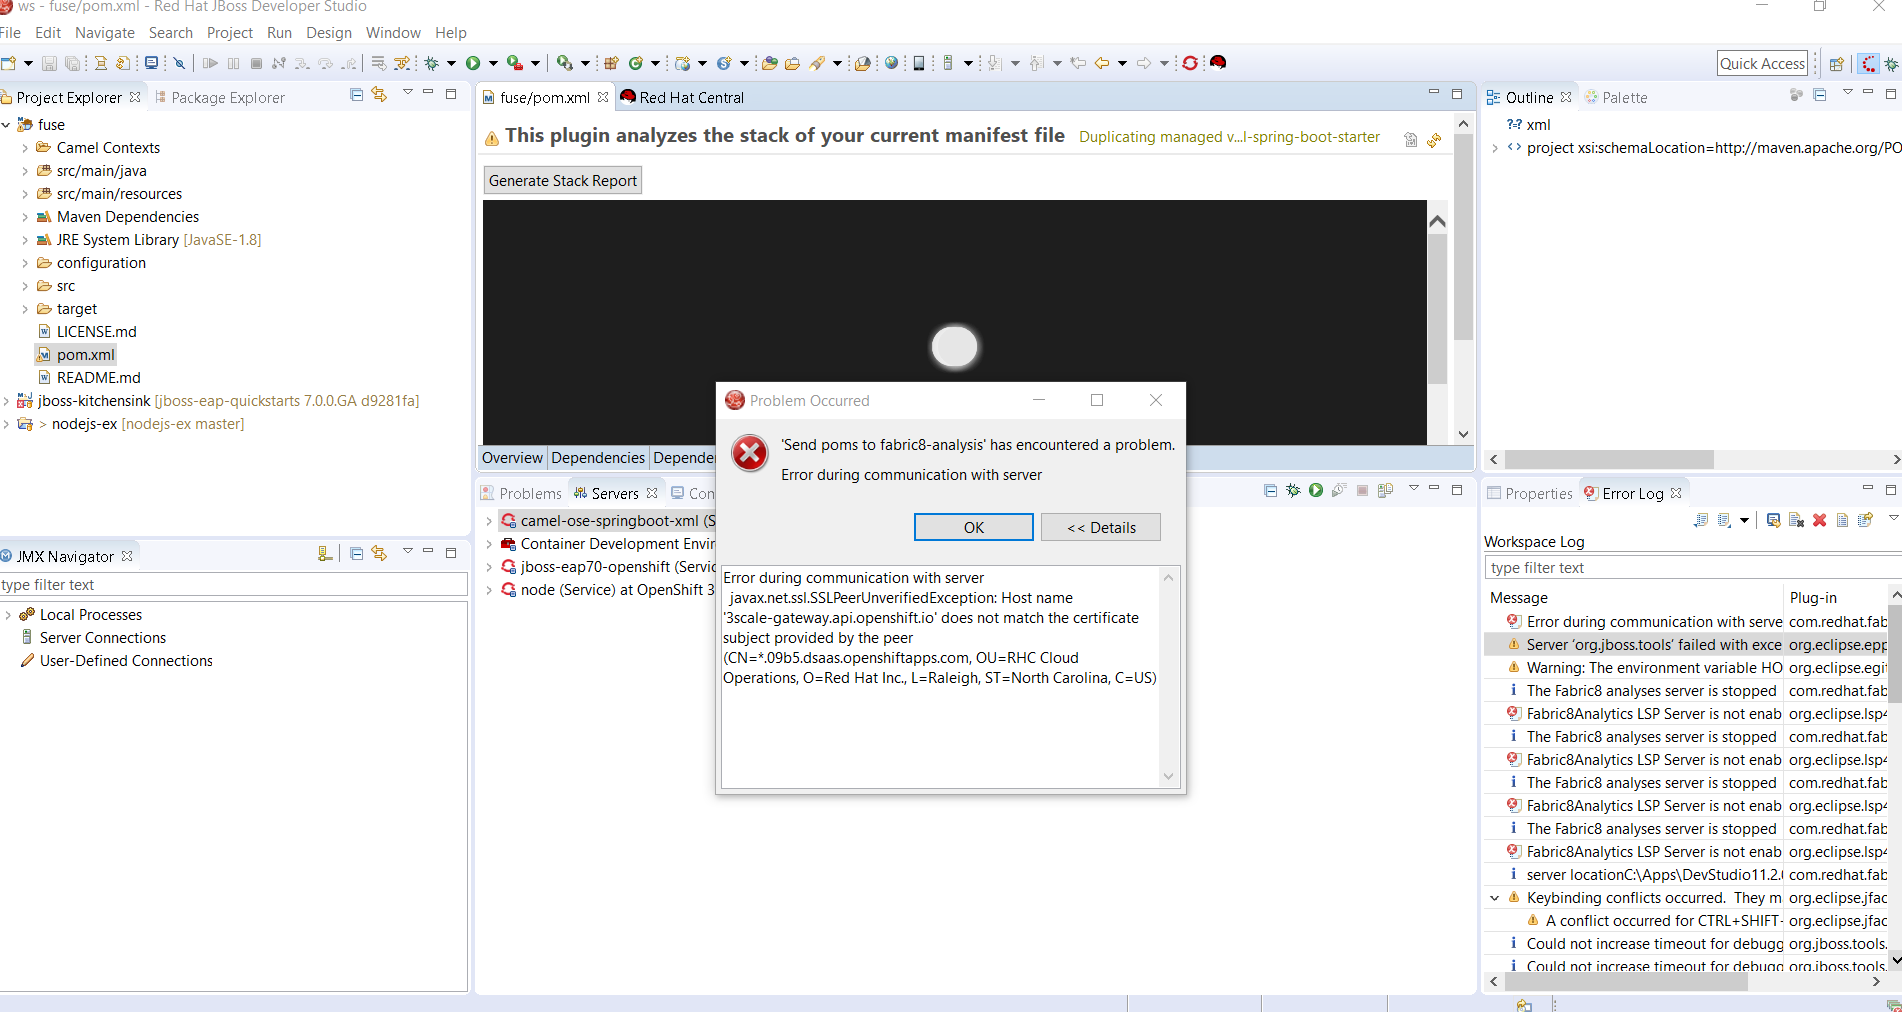This screenshot has height=1012, width=1902.
Task: Click Restore Log icon in Error Log toolbar
Action: 1865,520
